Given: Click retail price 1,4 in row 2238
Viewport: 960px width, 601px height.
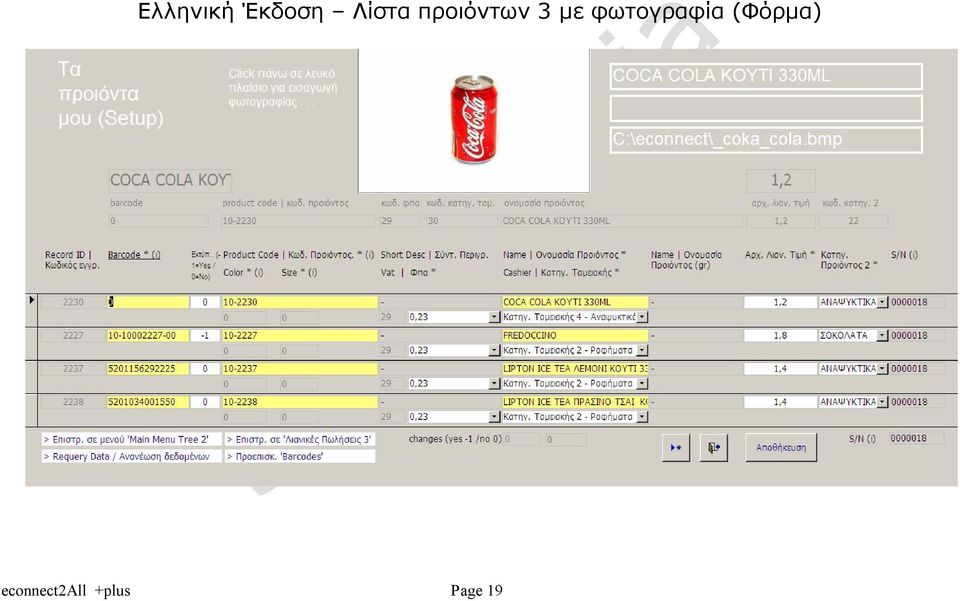Looking at the screenshot, I should click(780, 402).
